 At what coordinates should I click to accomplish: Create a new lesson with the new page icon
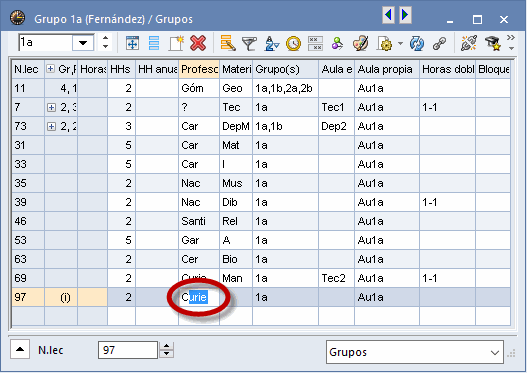pos(176,43)
